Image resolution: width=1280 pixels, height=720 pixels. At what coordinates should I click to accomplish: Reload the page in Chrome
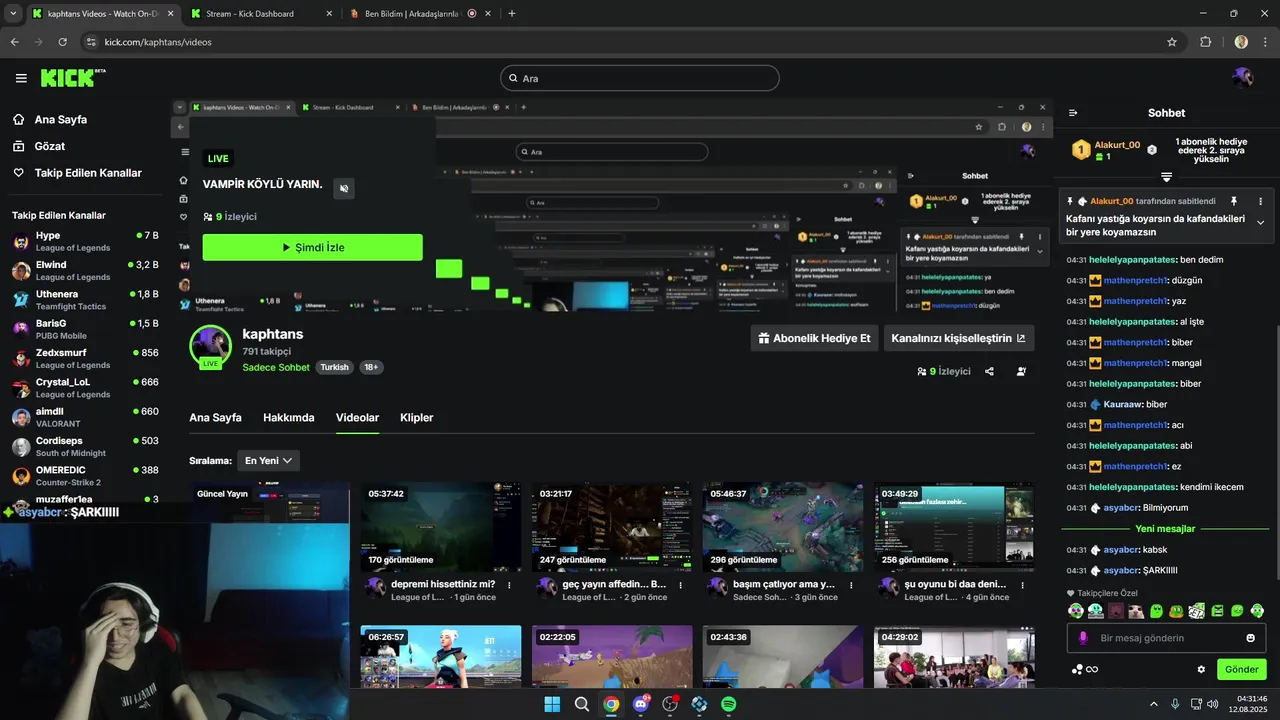coord(62,42)
